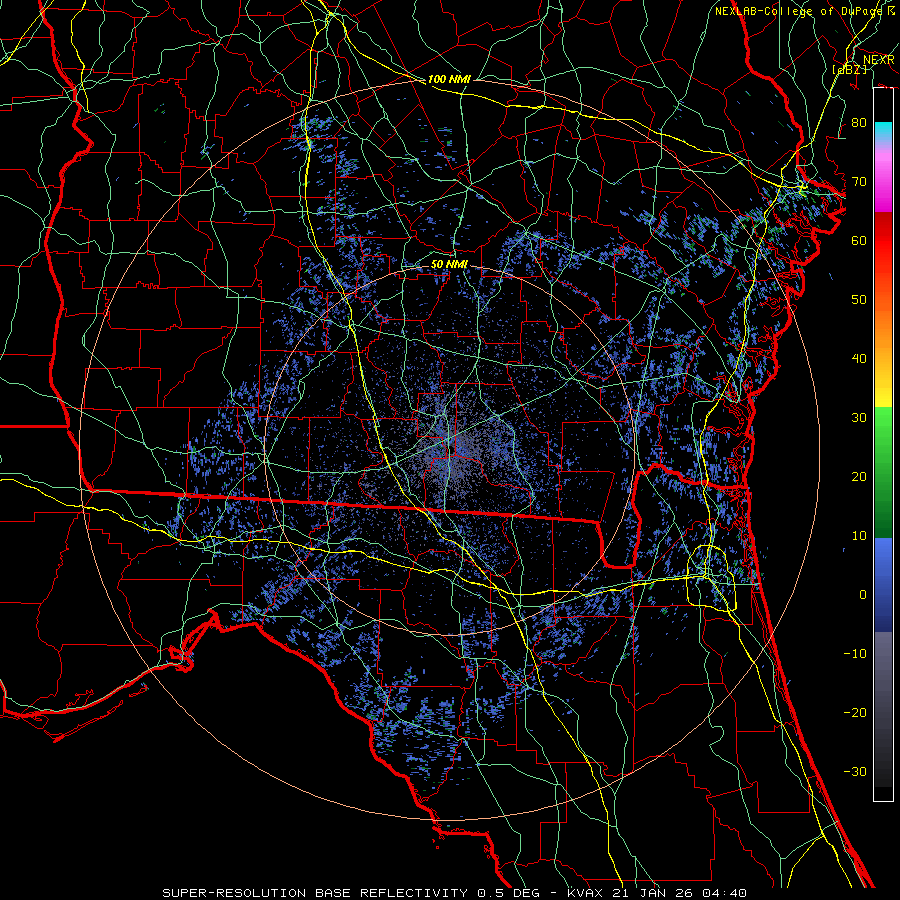Click the NEXR label above the scale
The height and width of the screenshot is (900, 900).
pos(879,60)
